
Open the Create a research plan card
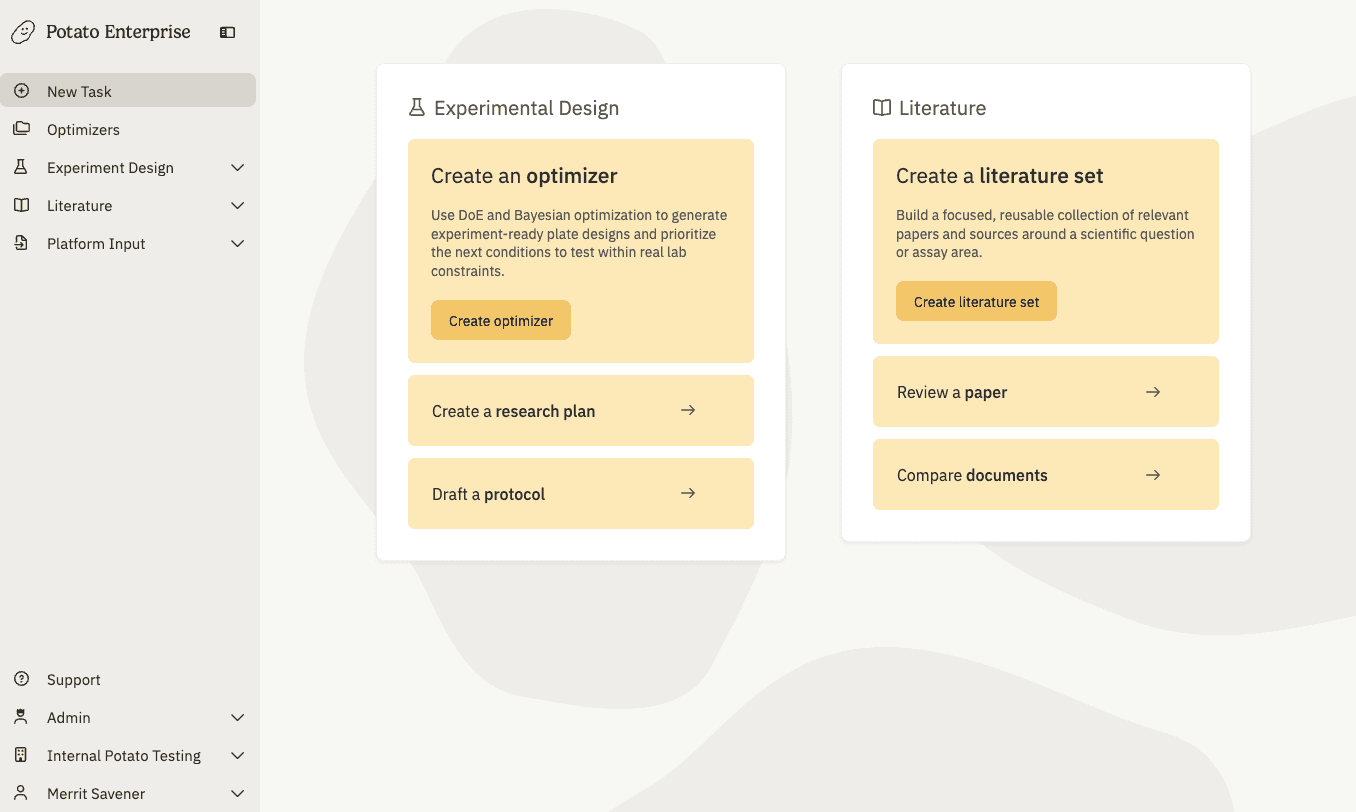pos(581,410)
